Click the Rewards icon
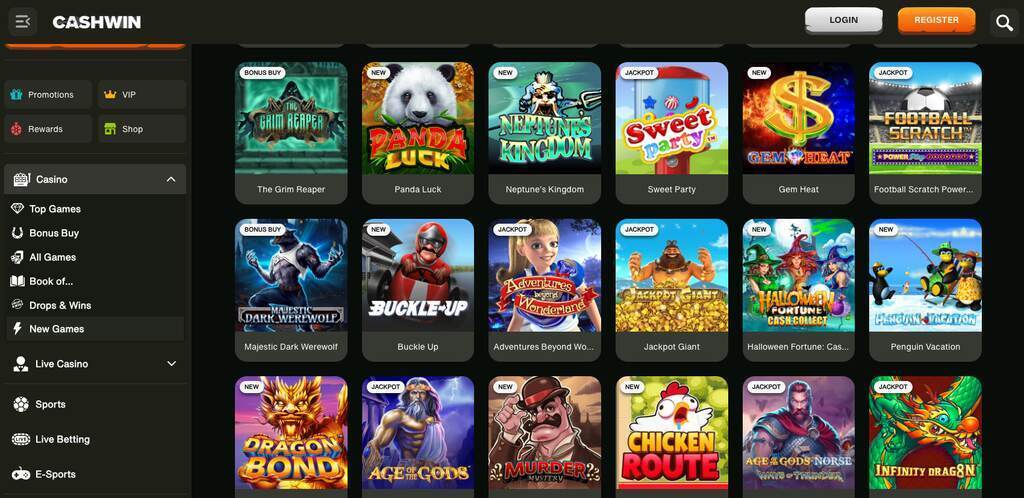 16,129
